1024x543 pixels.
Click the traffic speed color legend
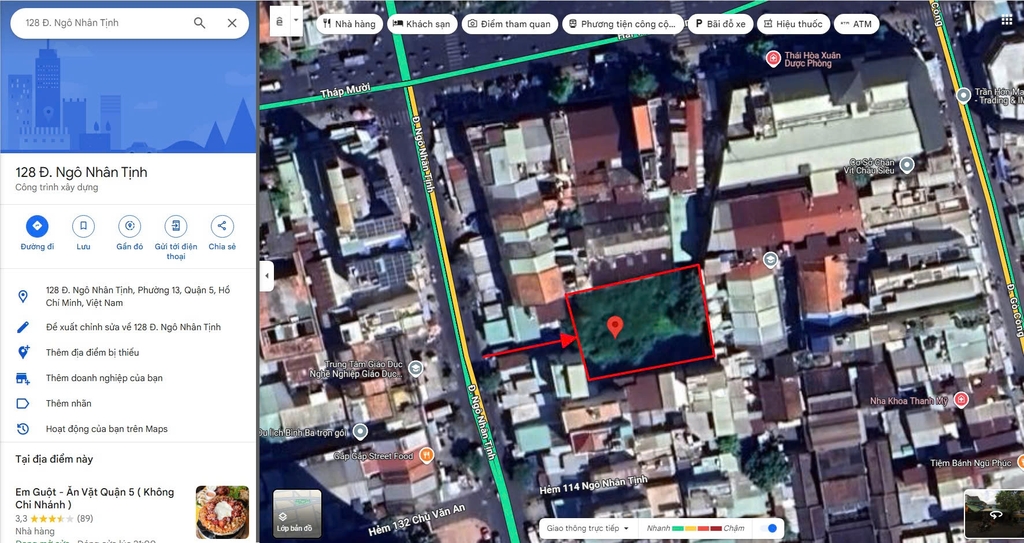coord(699,528)
